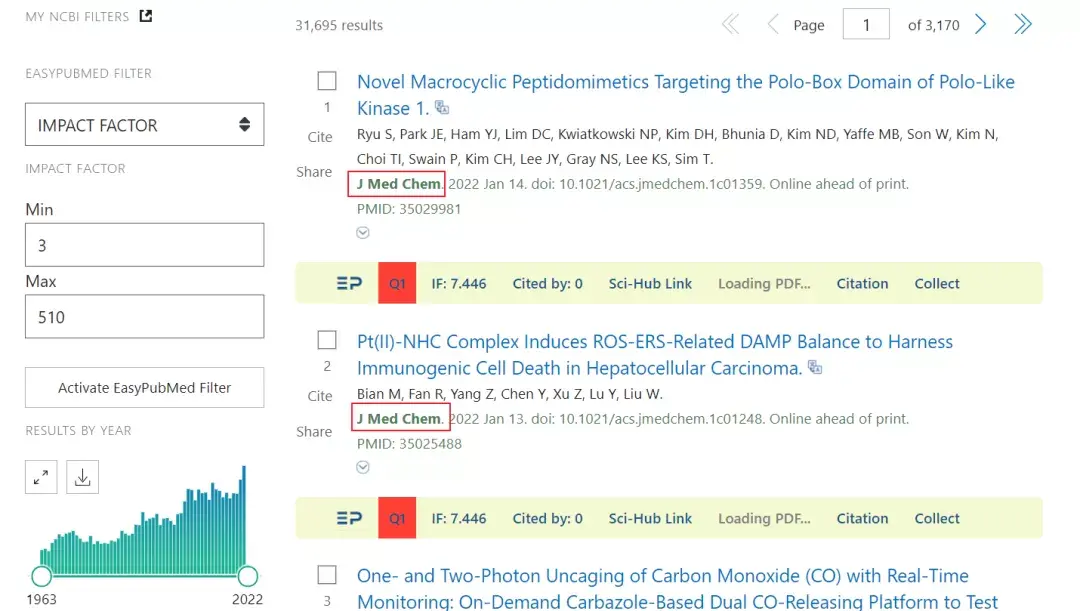Viewport: 1080px width, 611px height.
Task: Open Share options for the second article
Action: [x=314, y=432]
